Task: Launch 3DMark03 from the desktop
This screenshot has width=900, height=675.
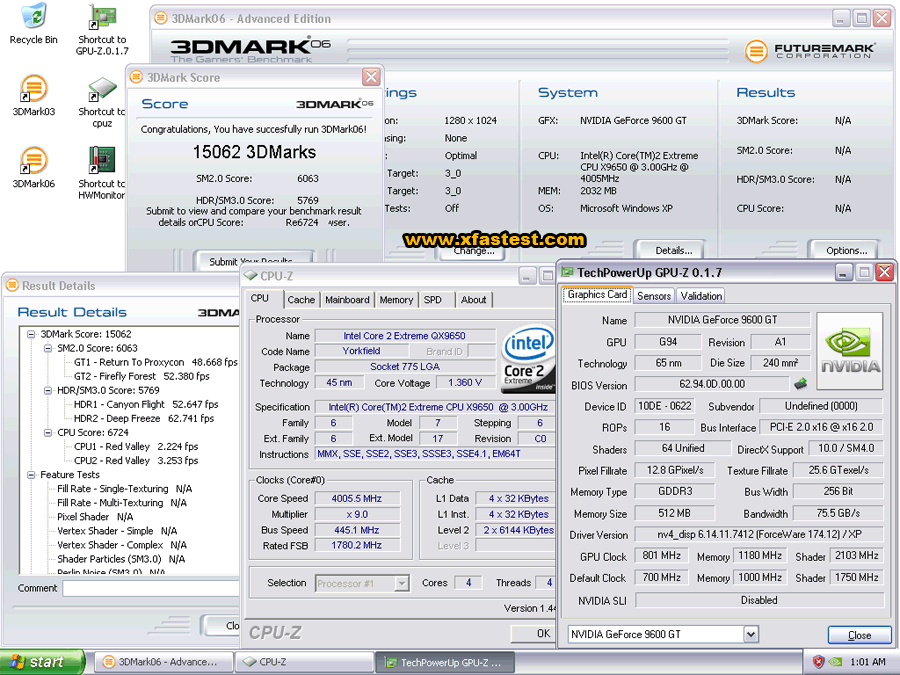Action: pos(33,90)
